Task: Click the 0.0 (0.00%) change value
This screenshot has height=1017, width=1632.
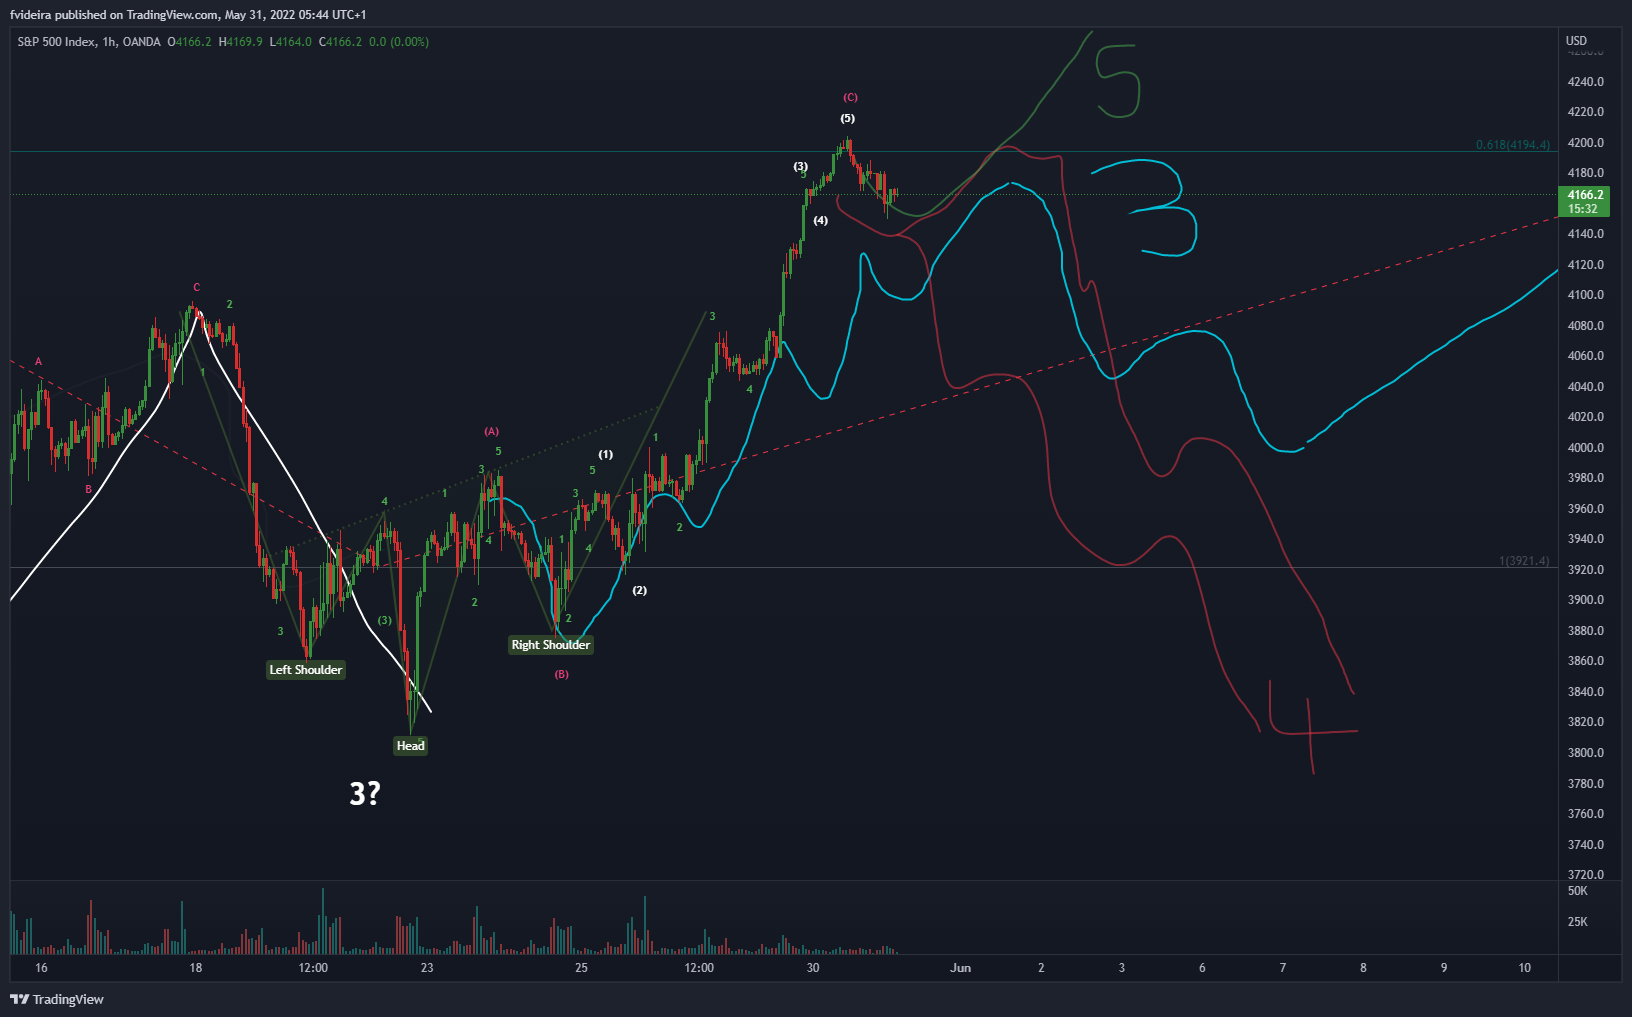Action: pos(399,42)
